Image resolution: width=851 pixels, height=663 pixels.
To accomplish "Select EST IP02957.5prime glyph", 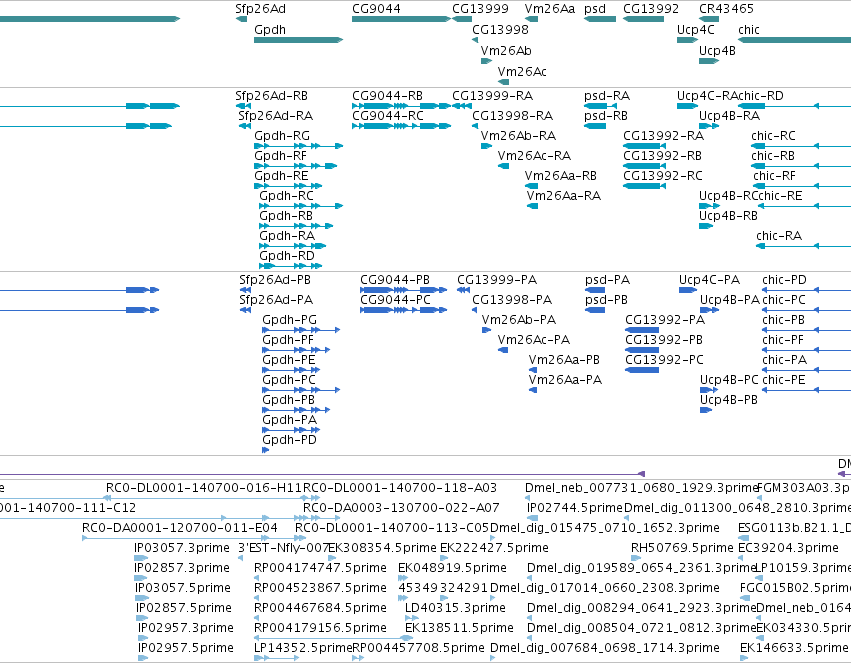I will [x=143, y=658].
